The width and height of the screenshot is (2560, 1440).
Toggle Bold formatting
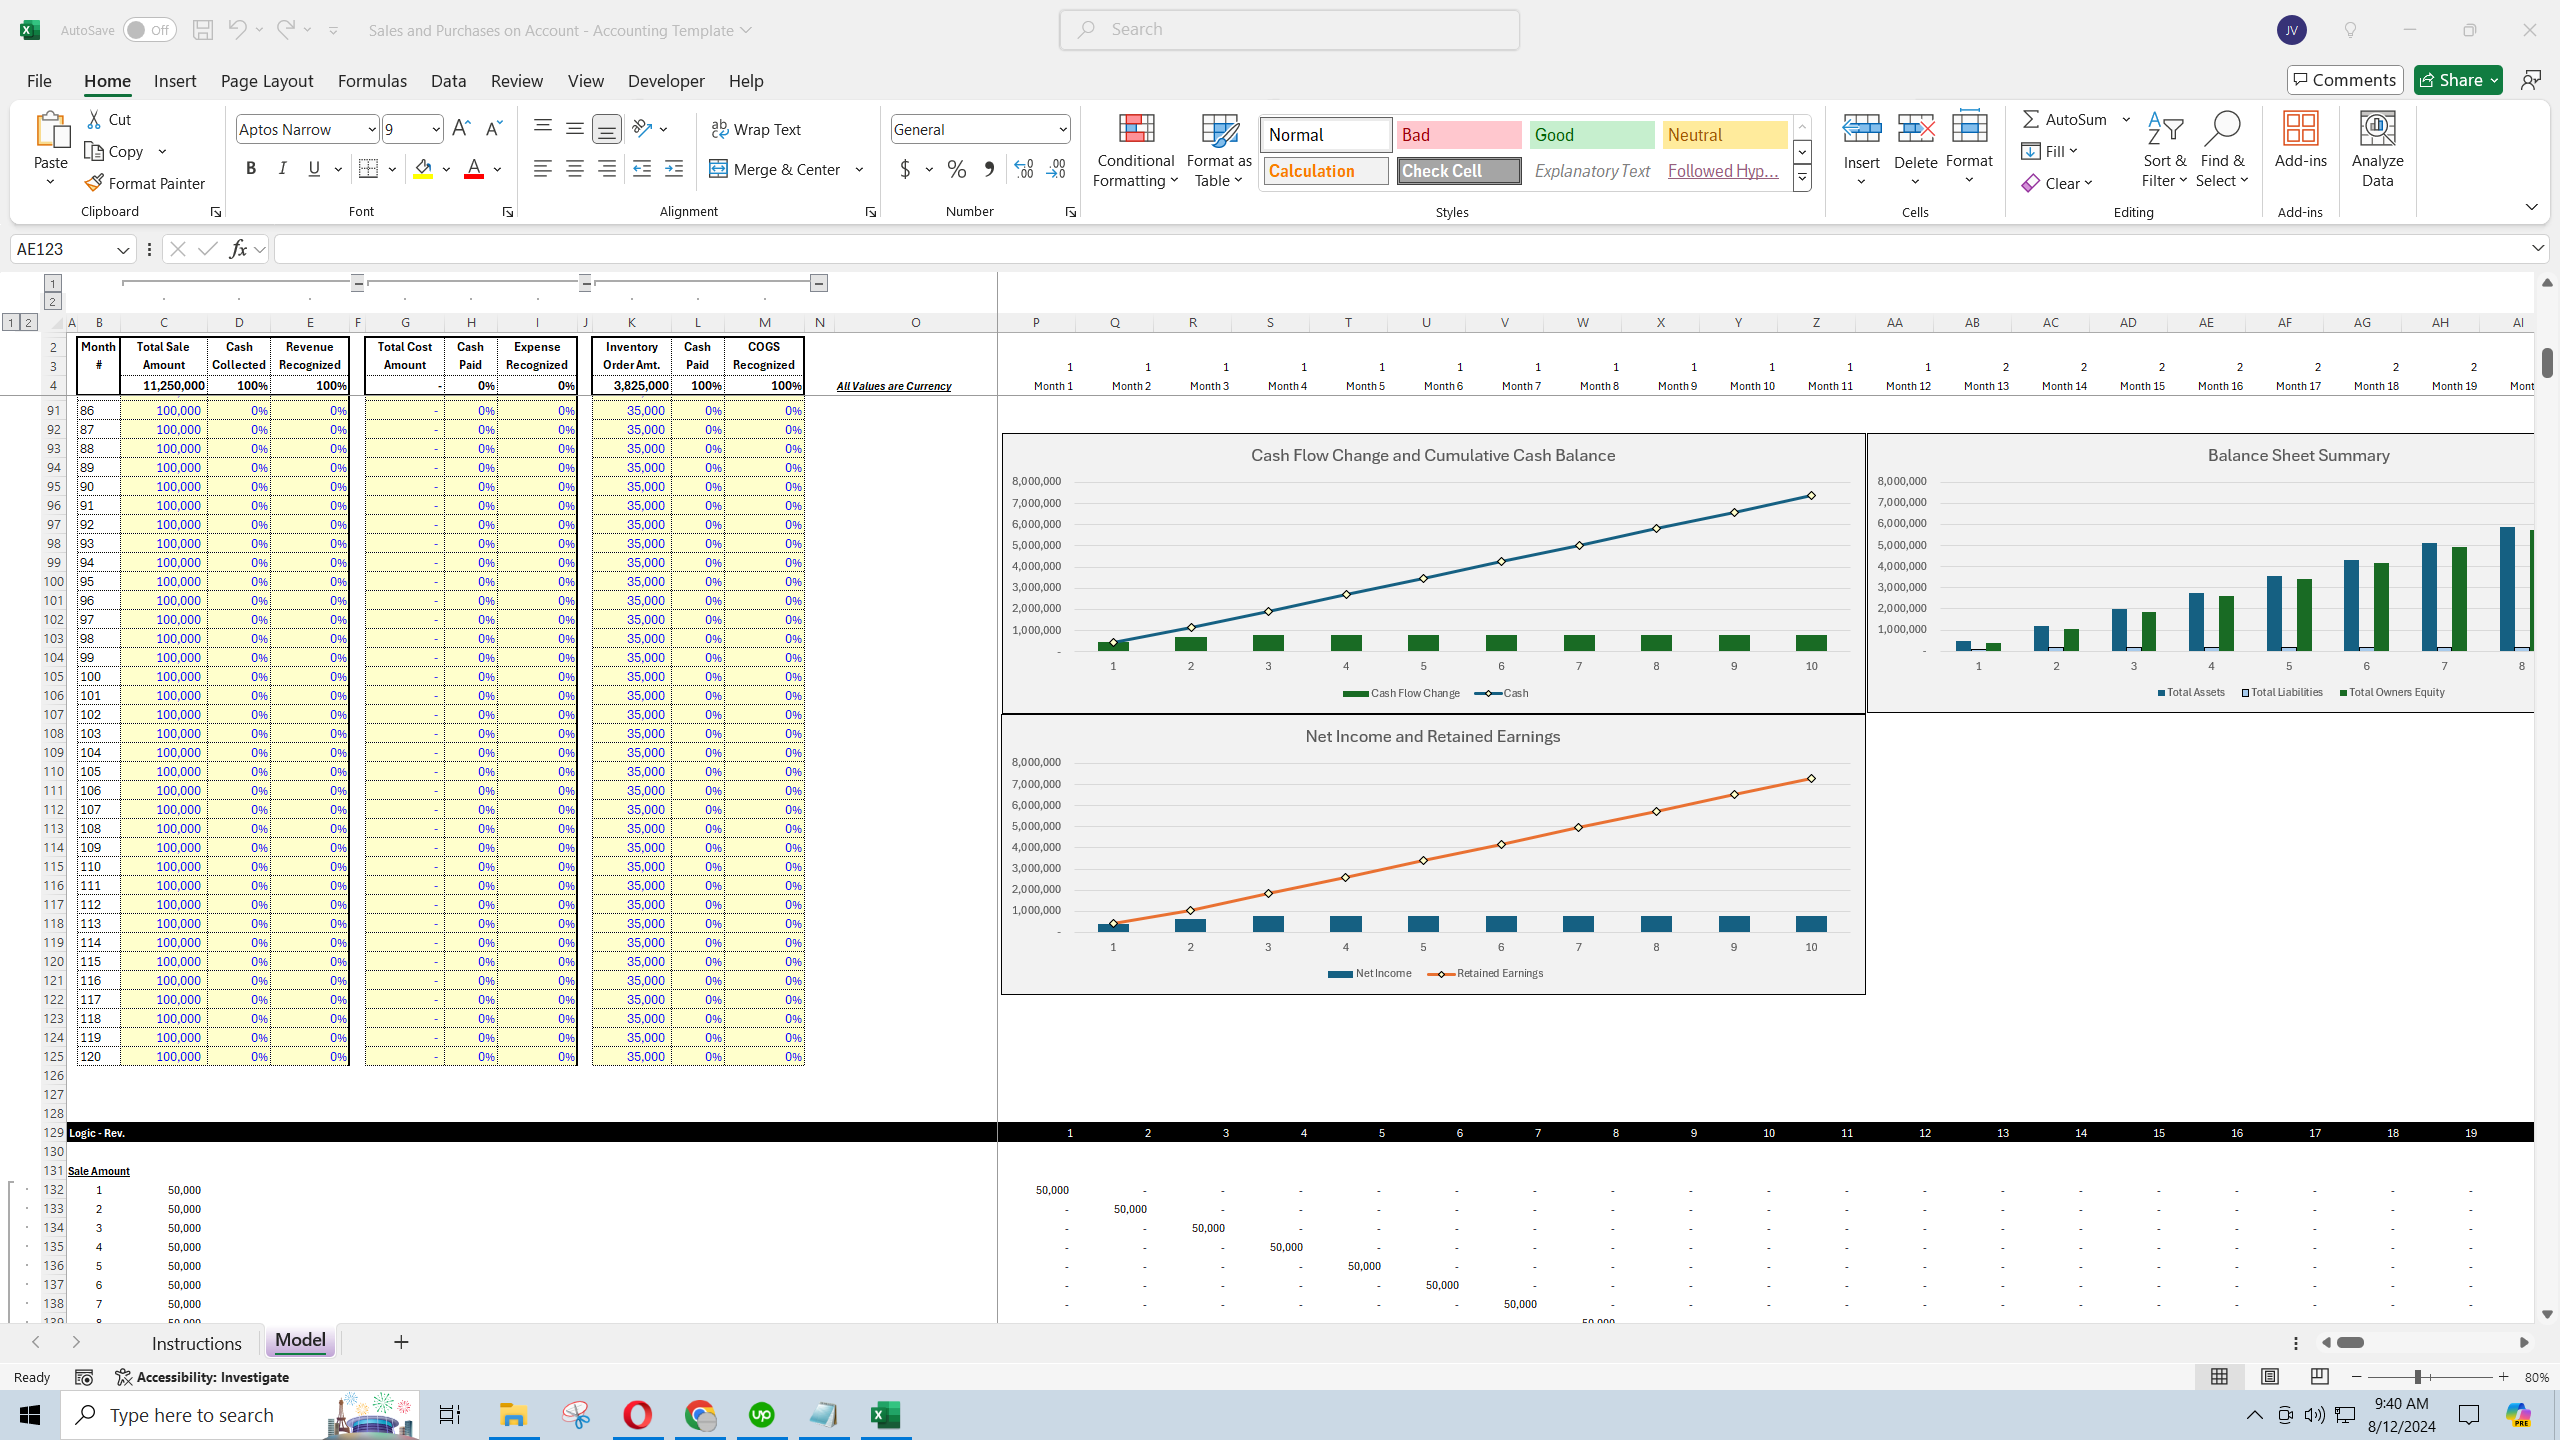click(251, 169)
